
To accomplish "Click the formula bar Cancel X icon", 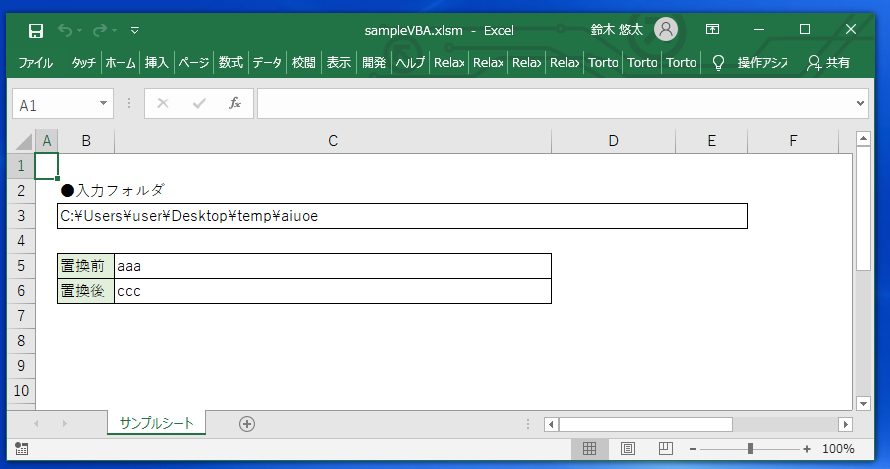I will click(163, 103).
